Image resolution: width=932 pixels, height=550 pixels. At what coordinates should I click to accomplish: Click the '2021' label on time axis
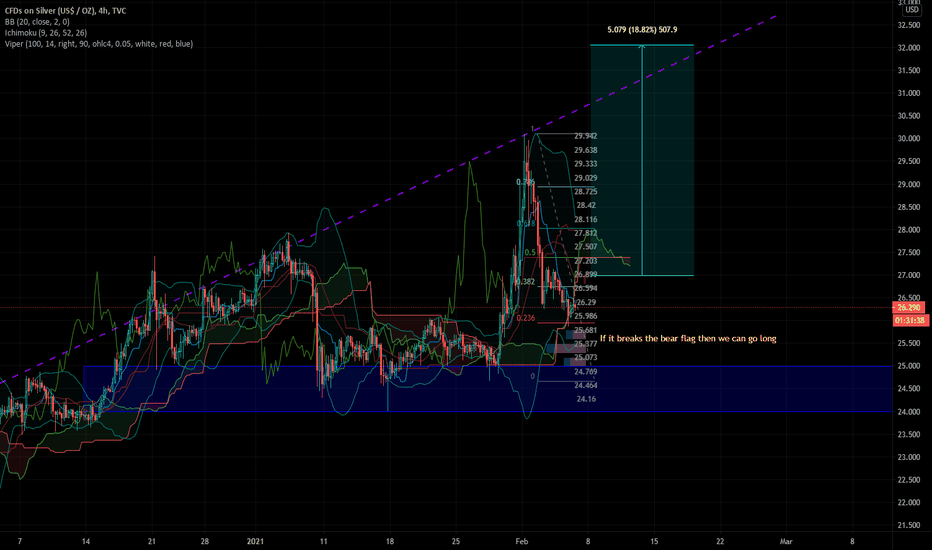256,542
